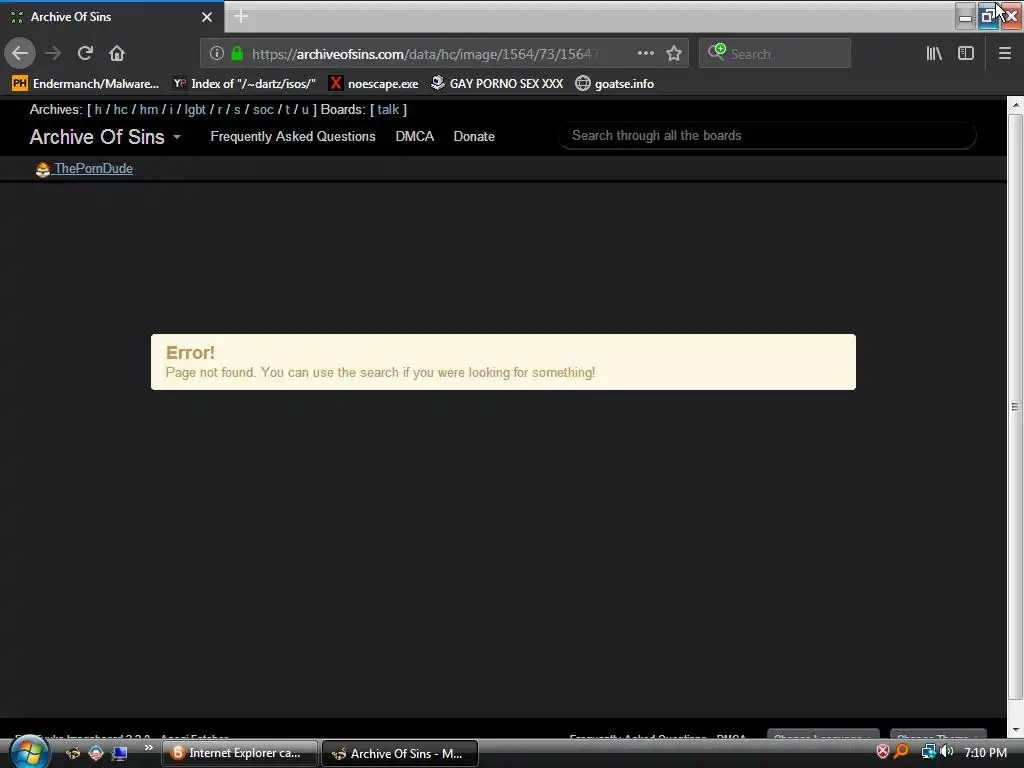1024x768 pixels.
Task: Open the goatse.info bookmark
Action: click(615, 84)
